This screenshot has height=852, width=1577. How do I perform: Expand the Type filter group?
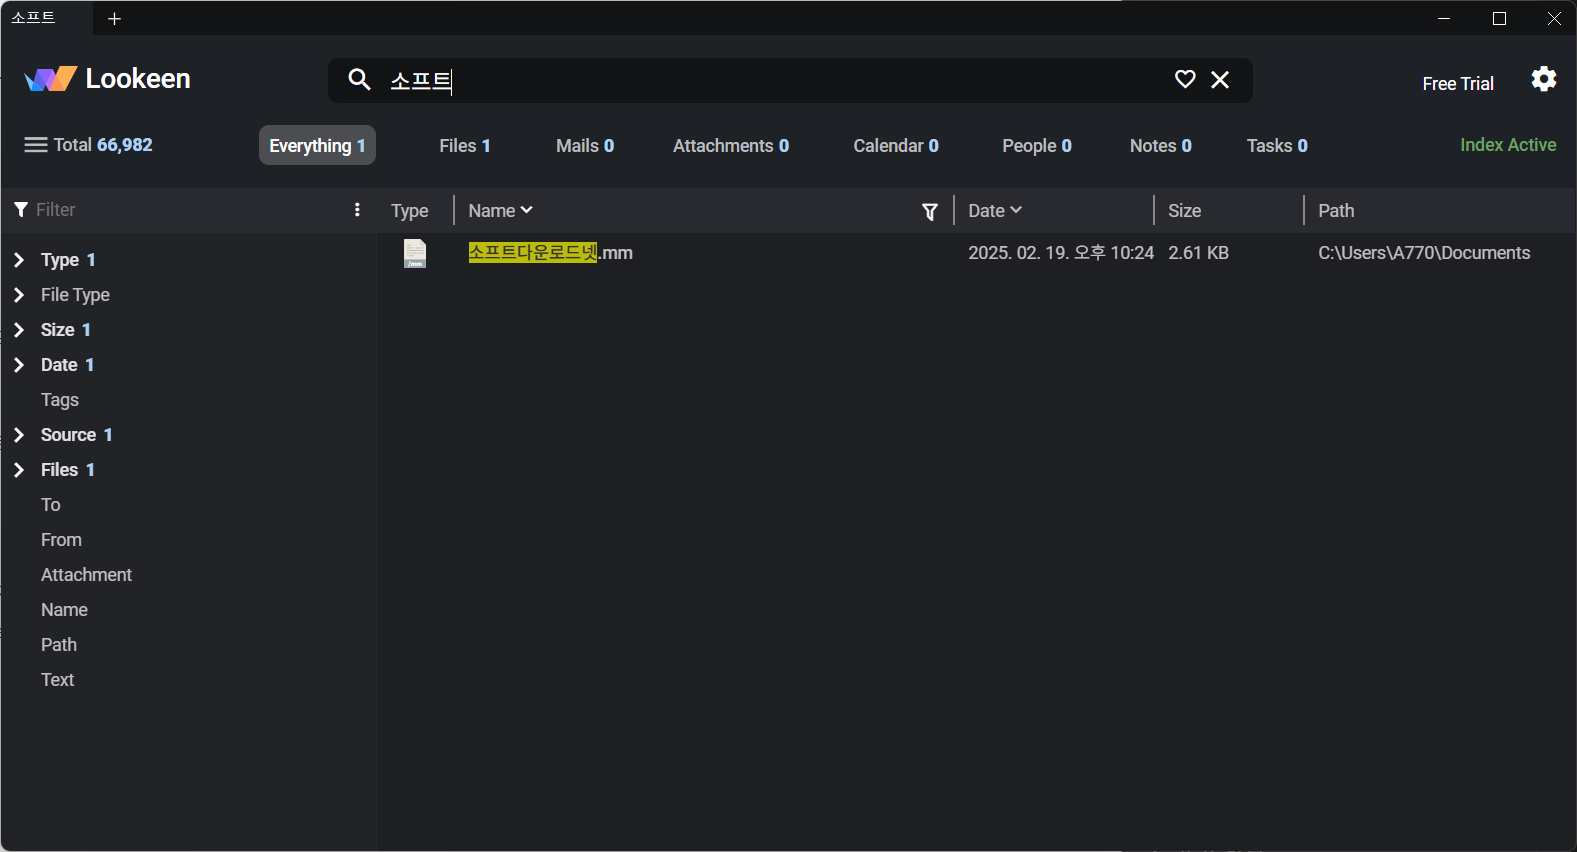coord(19,260)
